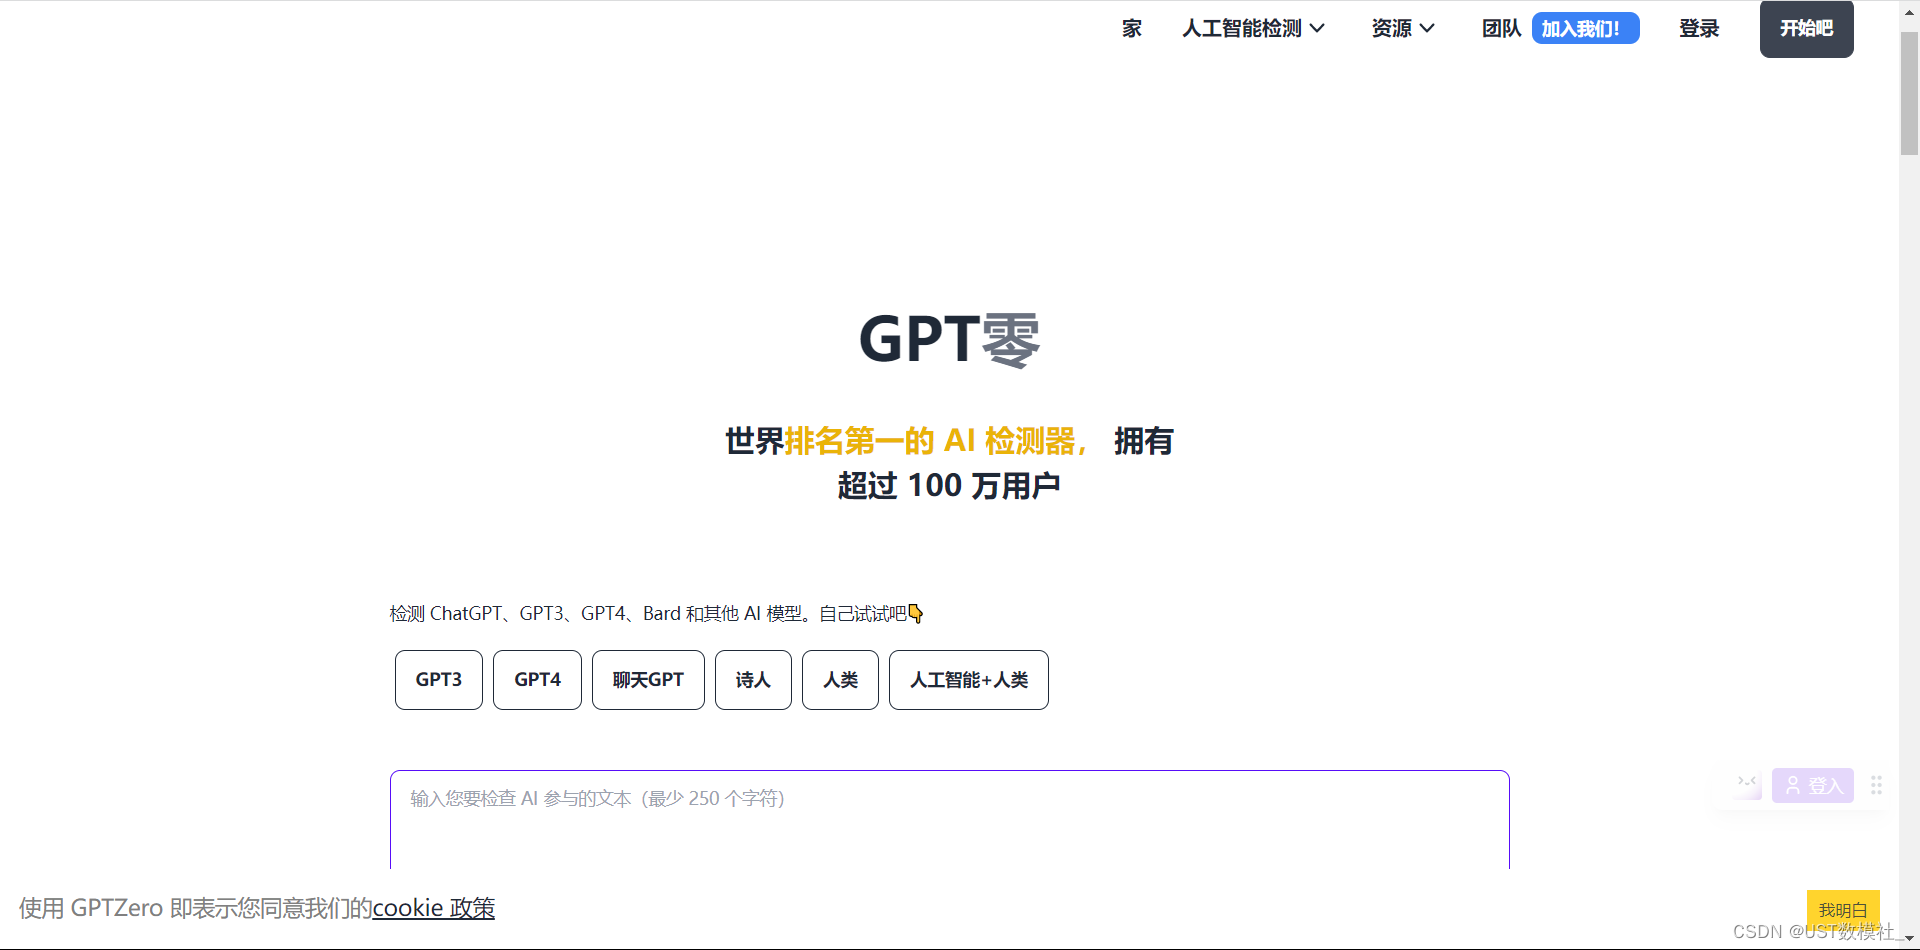Click the GPT零 logo heading
Image resolution: width=1920 pixels, height=950 pixels.
pos(949,339)
